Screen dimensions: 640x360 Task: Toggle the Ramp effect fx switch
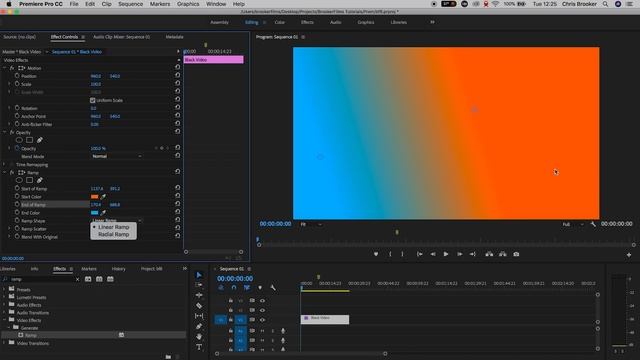(x=12, y=173)
